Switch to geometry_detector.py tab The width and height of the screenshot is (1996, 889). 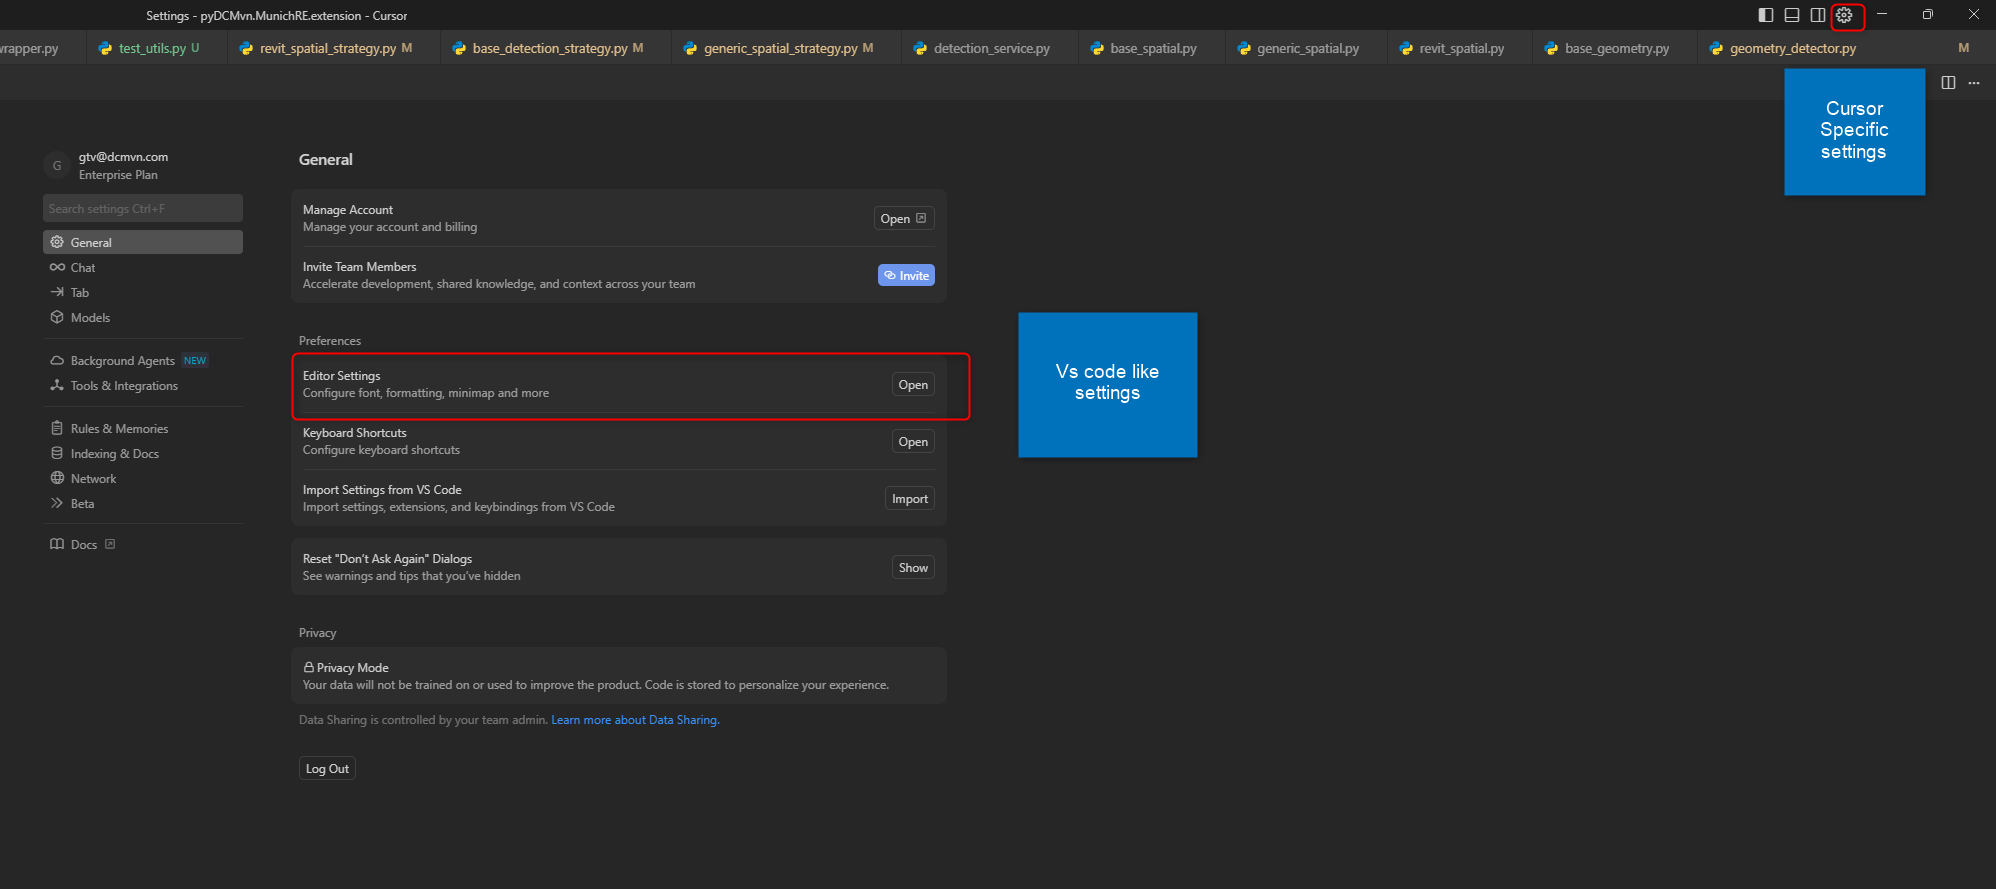[x=1792, y=48]
